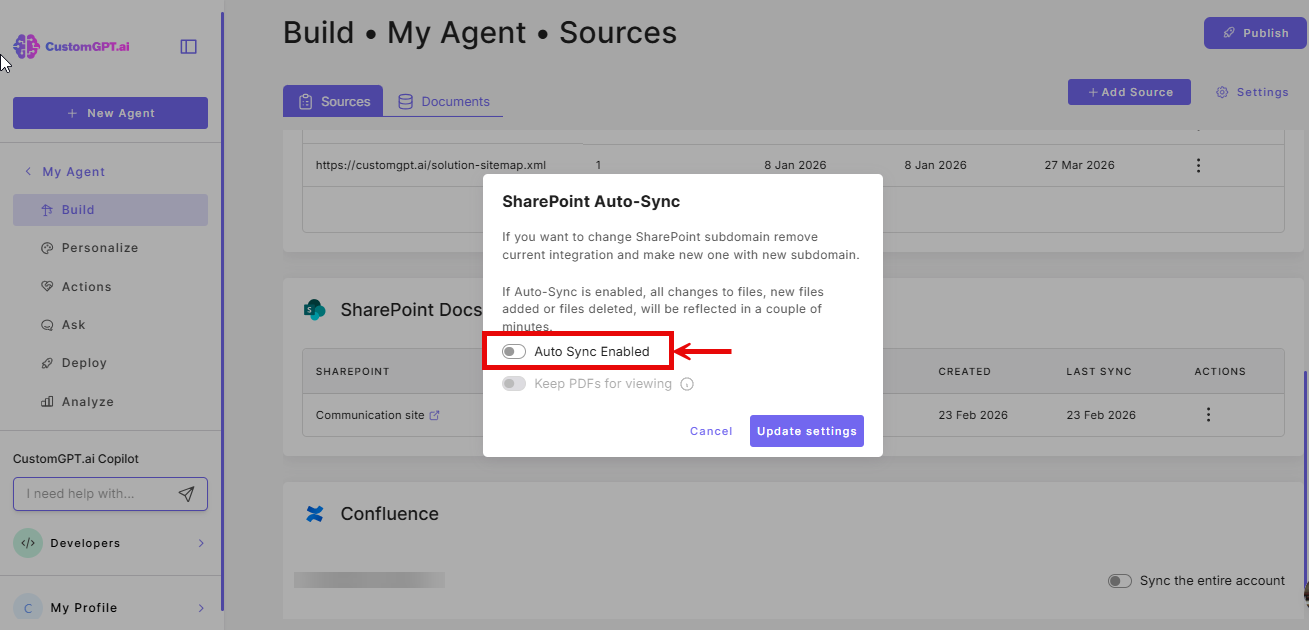This screenshot has height=630, width=1309.
Task: Open the Personalize panel
Action: [x=110, y=247]
